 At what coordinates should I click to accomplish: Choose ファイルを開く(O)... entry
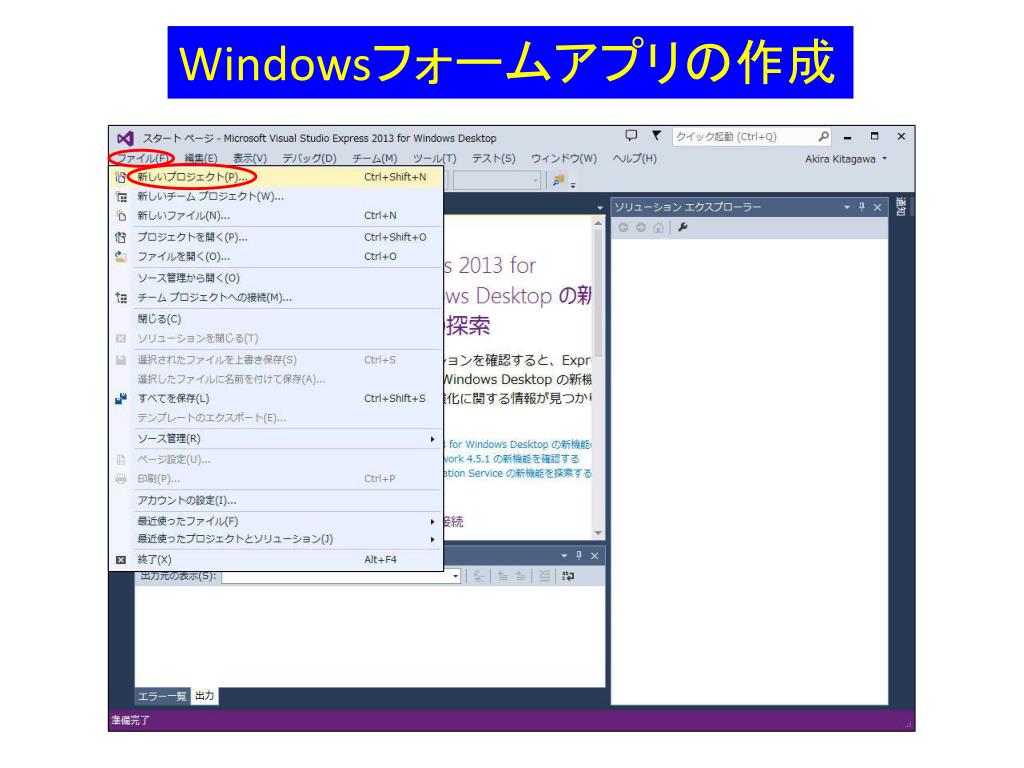pos(278,257)
